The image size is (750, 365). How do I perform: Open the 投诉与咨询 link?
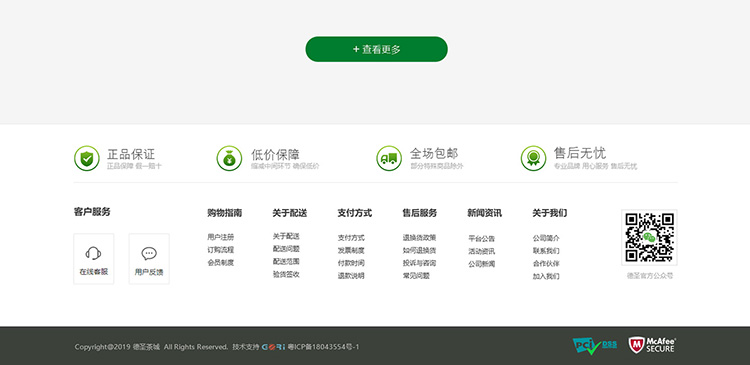pos(419,263)
